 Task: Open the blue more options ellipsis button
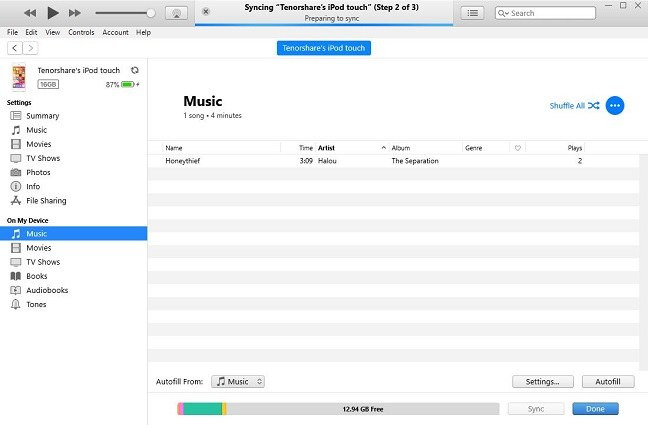tap(615, 106)
